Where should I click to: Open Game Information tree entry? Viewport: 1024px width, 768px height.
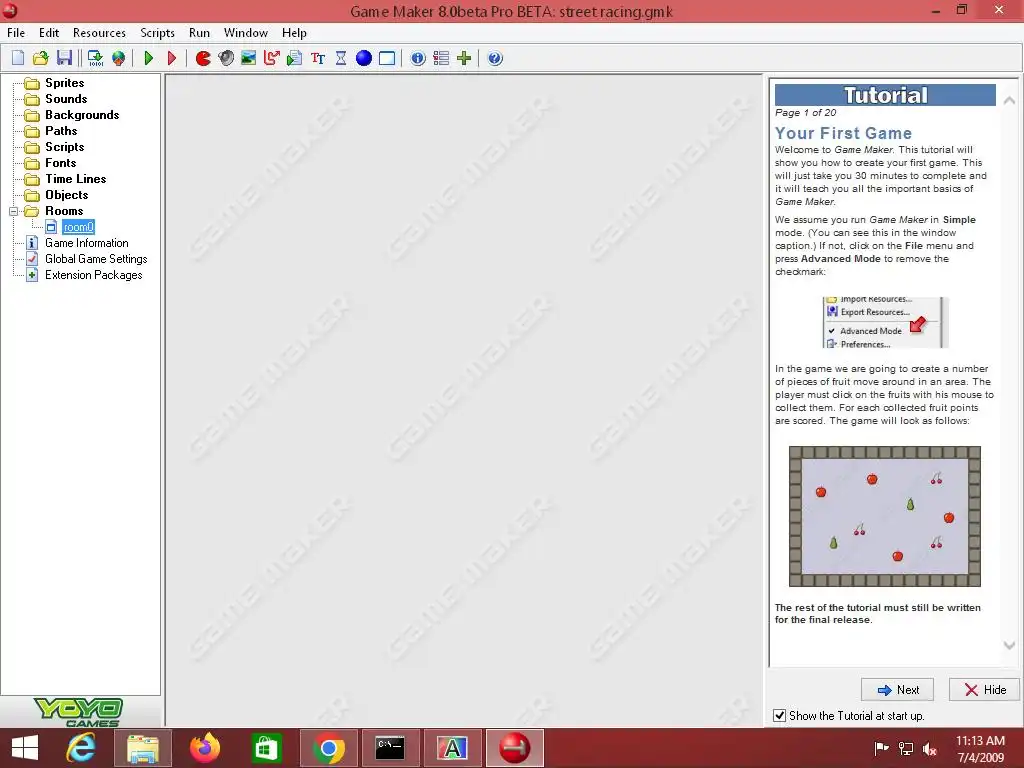pyautogui.click(x=86, y=243)
